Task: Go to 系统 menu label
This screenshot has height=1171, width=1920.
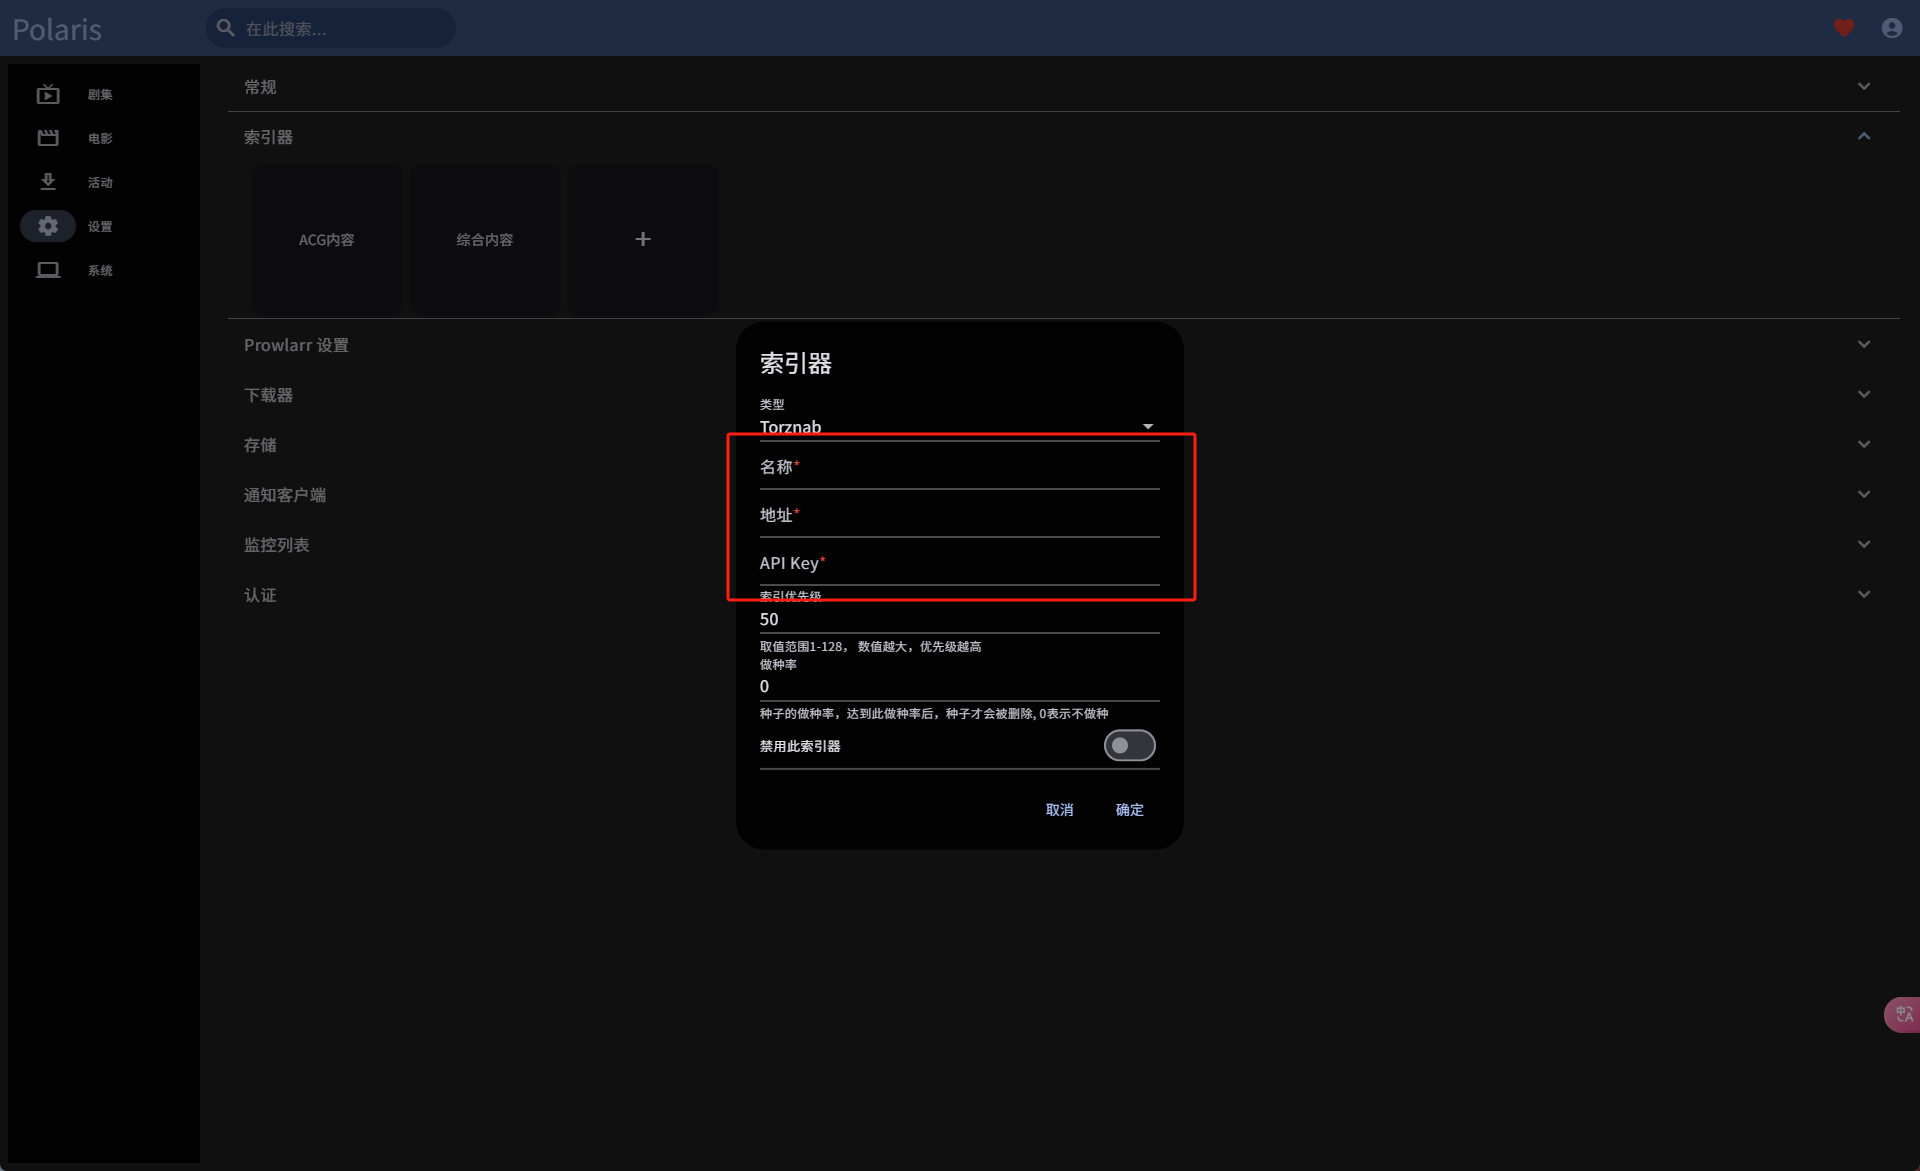Action: click(x=100, y=271)
